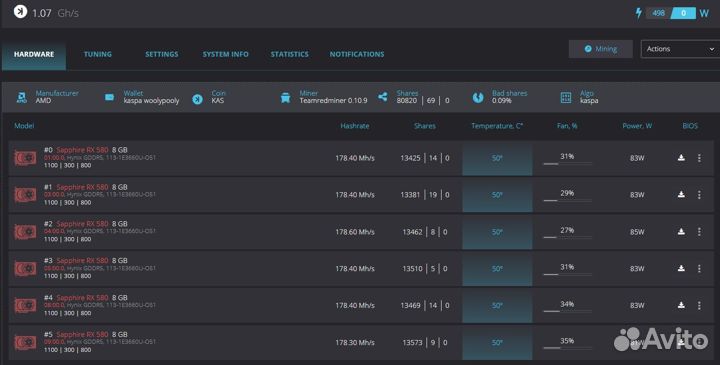
Task: Click the miner icon beside Teamredminer
Action: [285, 97]
